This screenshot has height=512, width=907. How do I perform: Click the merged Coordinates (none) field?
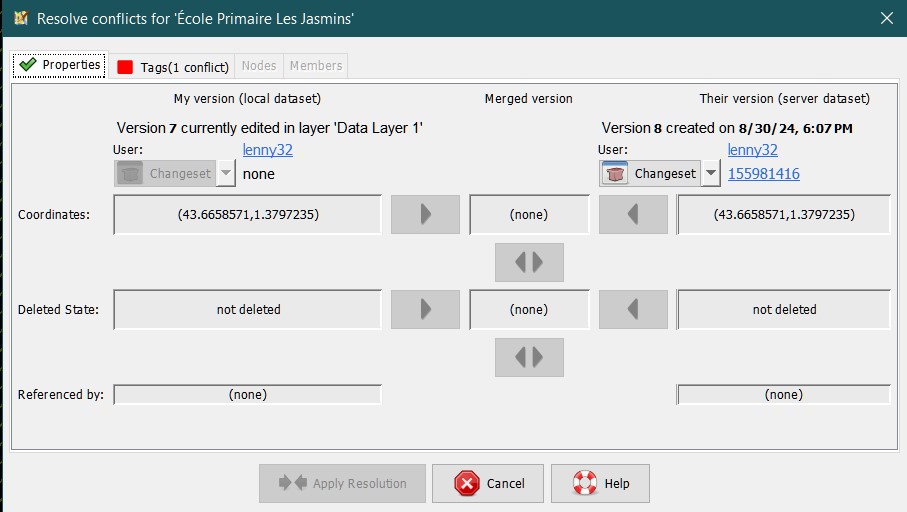(529, 214)
